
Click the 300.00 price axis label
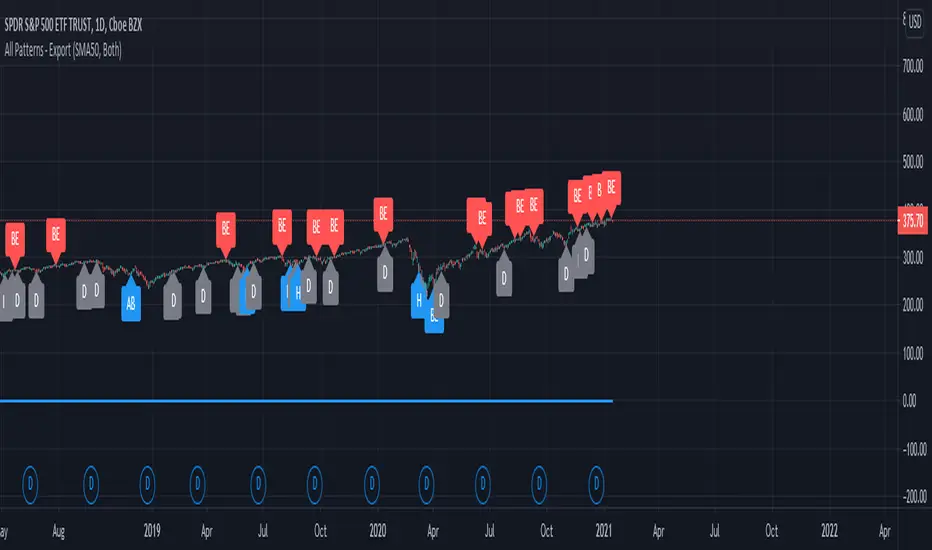[913, 257]
